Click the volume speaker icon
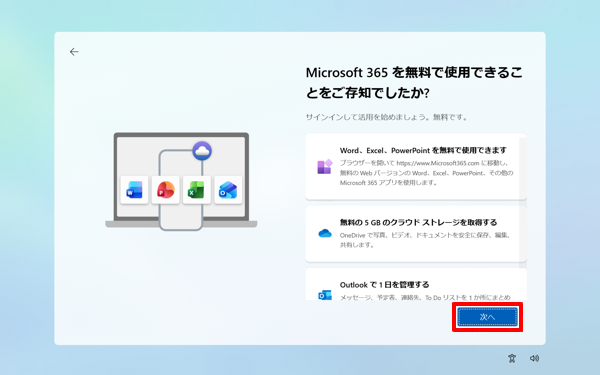600x375 pixels. point(534,358)
